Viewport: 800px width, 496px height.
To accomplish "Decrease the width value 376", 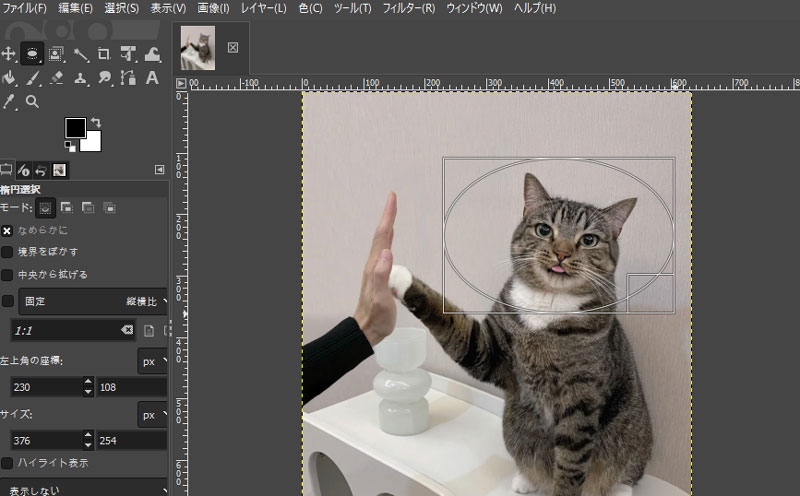I will pyautogui.click(x=88, y=445).
